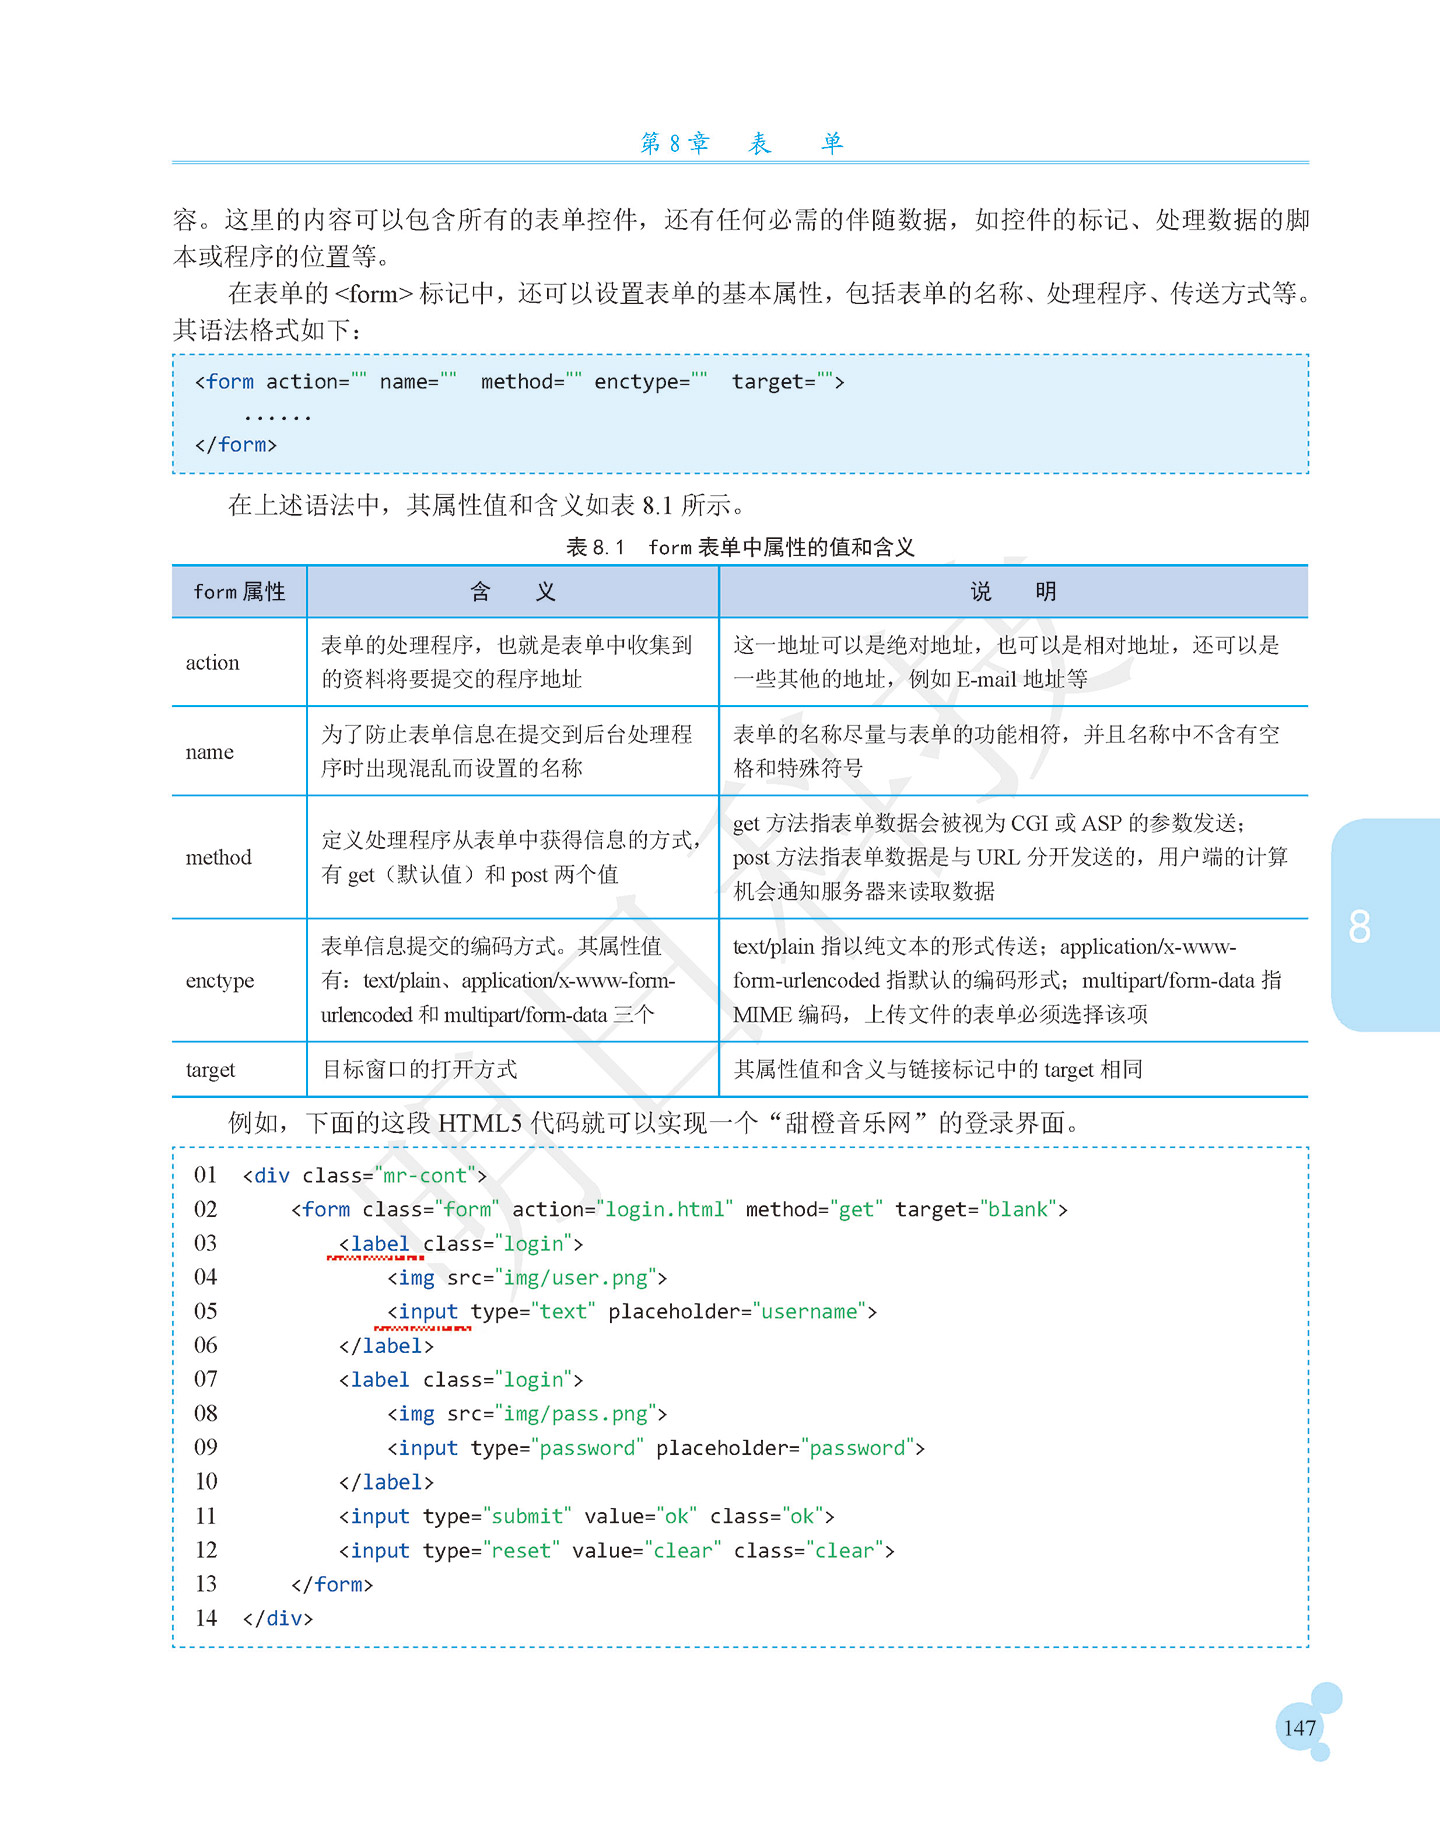1440x1833 pixels.
Task: Click the blue chapter 8 side tab
Action: coord(1386,925)
